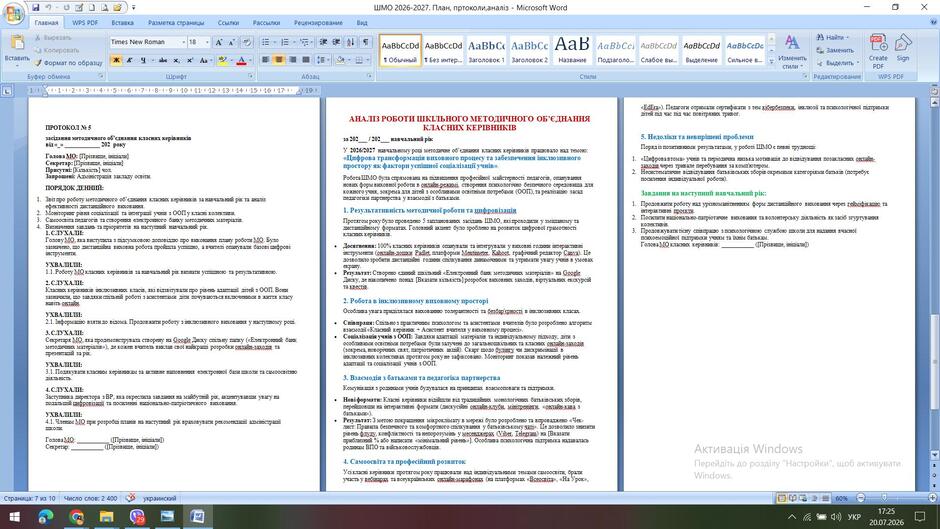
Task: Sort the selected text alphabetically
Action: pos(351,42)
